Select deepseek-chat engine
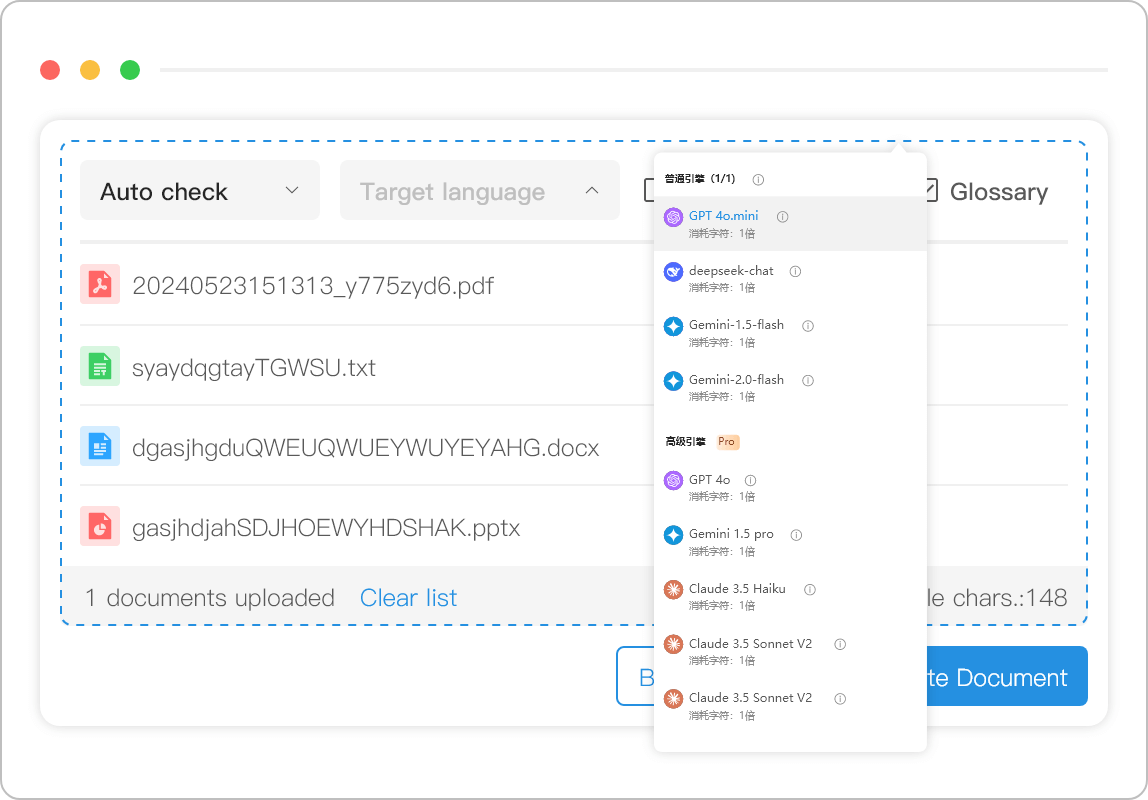1148x800 pixels. [x=790, y=278]
